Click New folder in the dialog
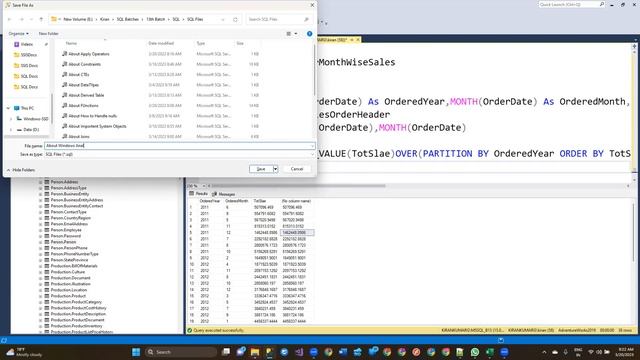 49,33
